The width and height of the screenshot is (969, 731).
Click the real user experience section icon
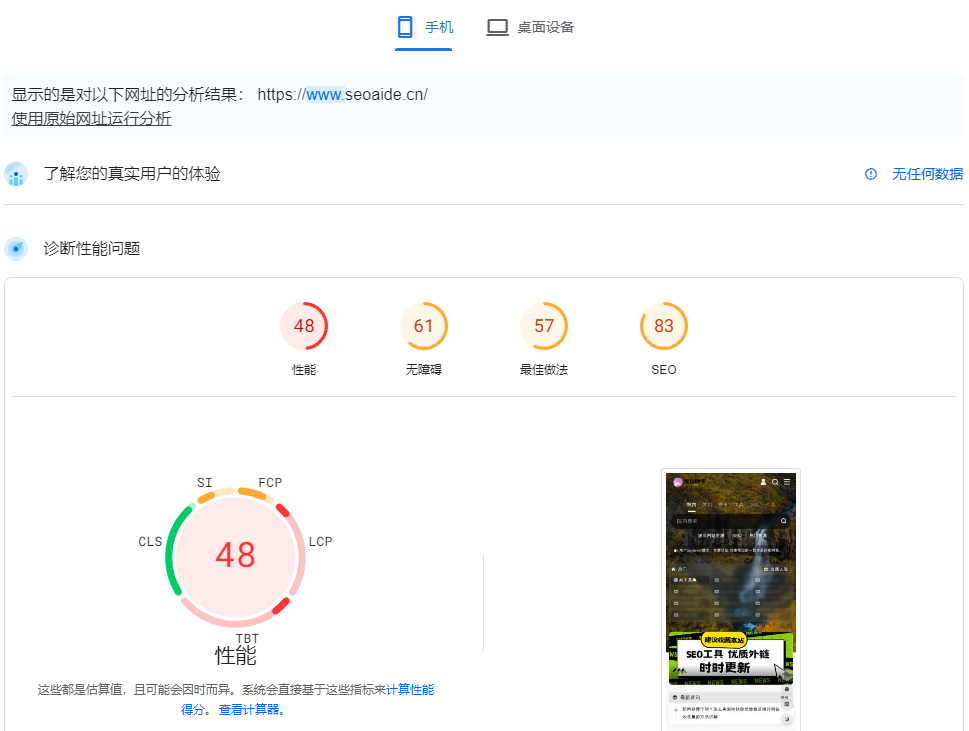pyautogui.click(x=16, y=175)
